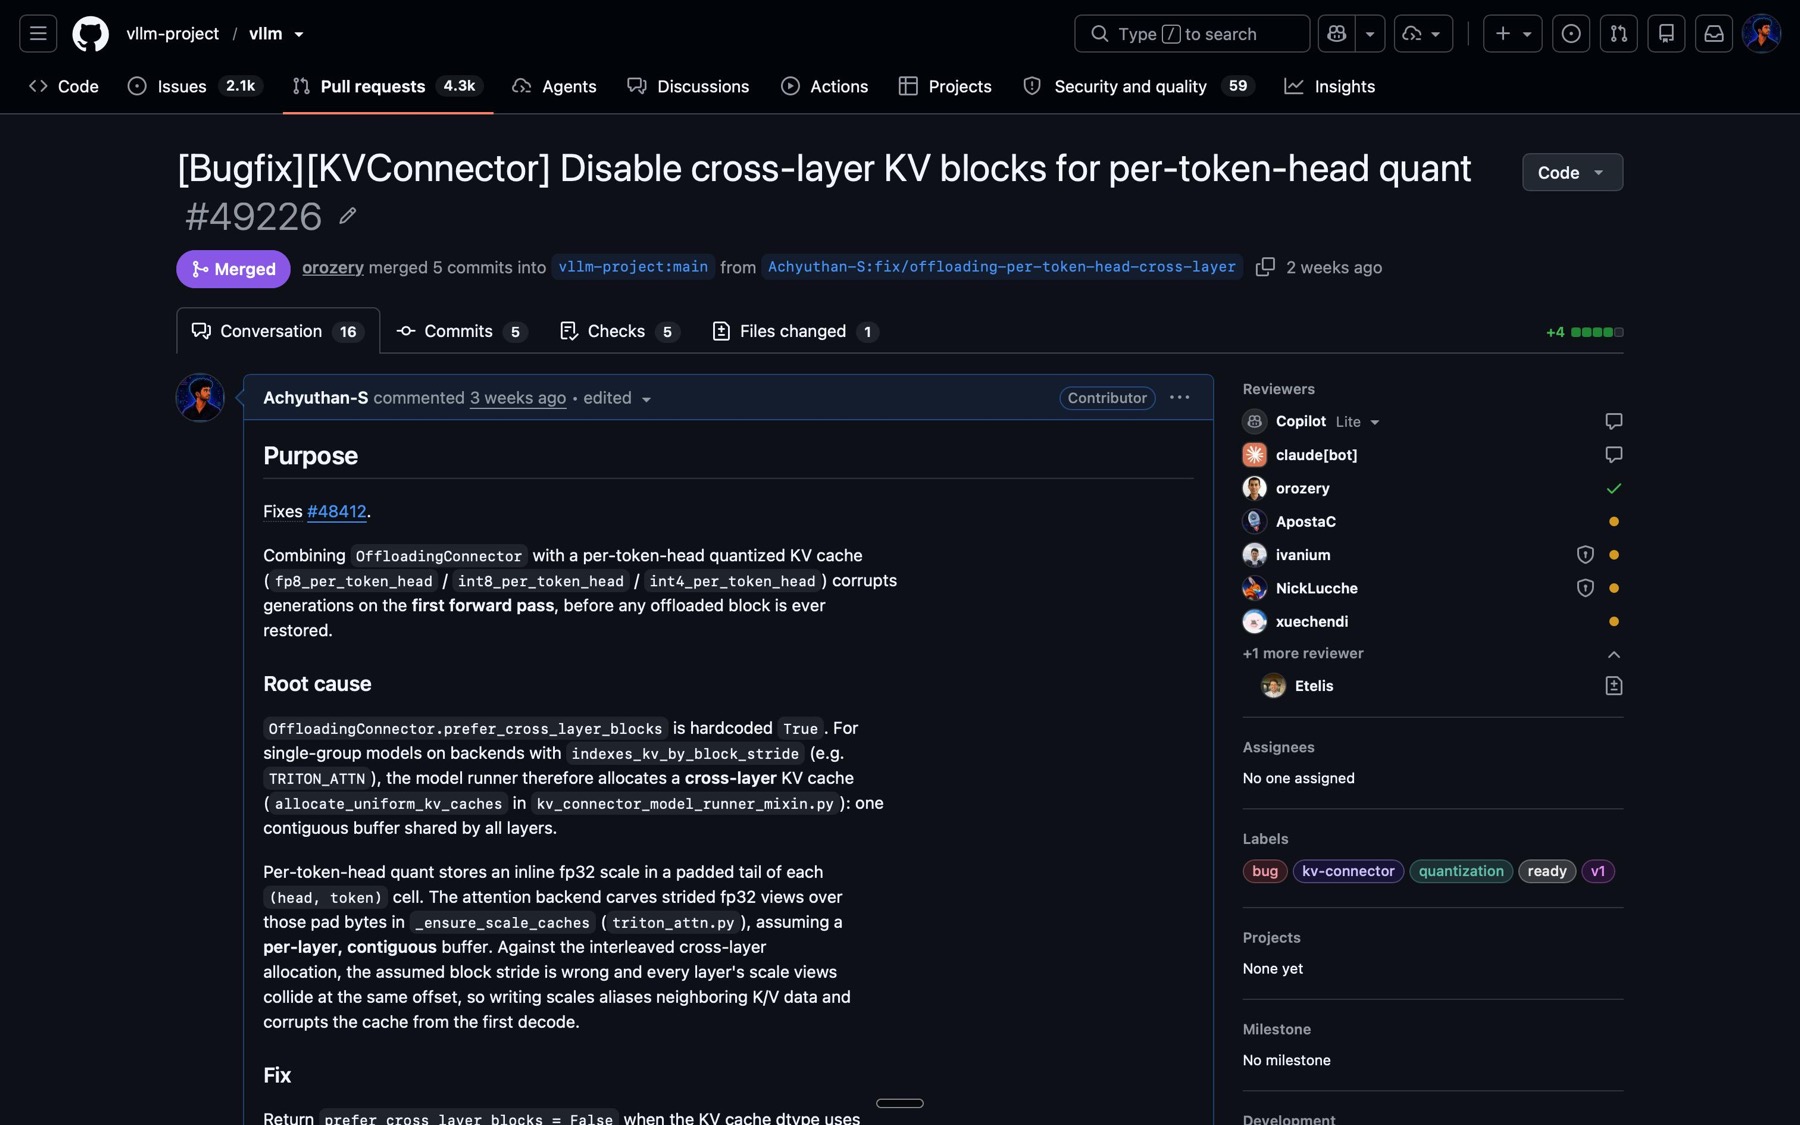Open the comment options three-dot menu

(x=1180, y=398)
